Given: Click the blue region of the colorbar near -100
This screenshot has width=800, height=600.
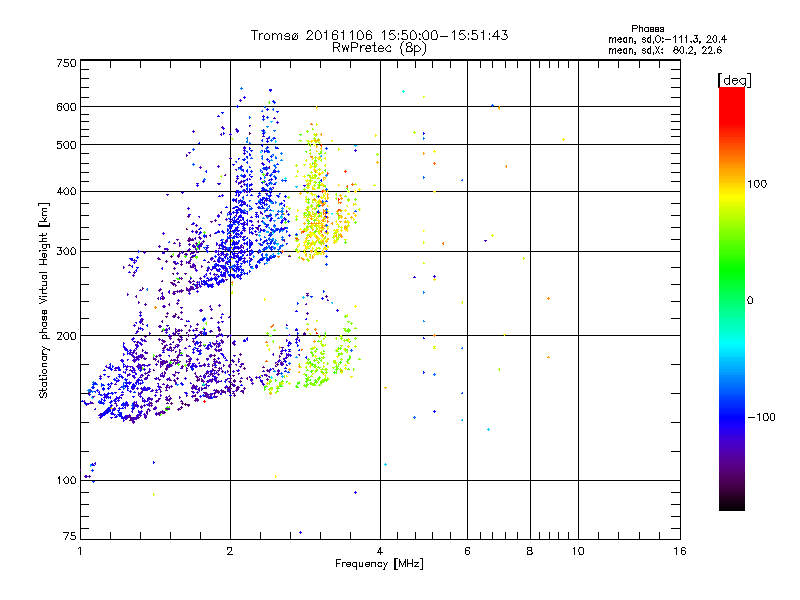Looking at the screenshot, I should point(732,416).
